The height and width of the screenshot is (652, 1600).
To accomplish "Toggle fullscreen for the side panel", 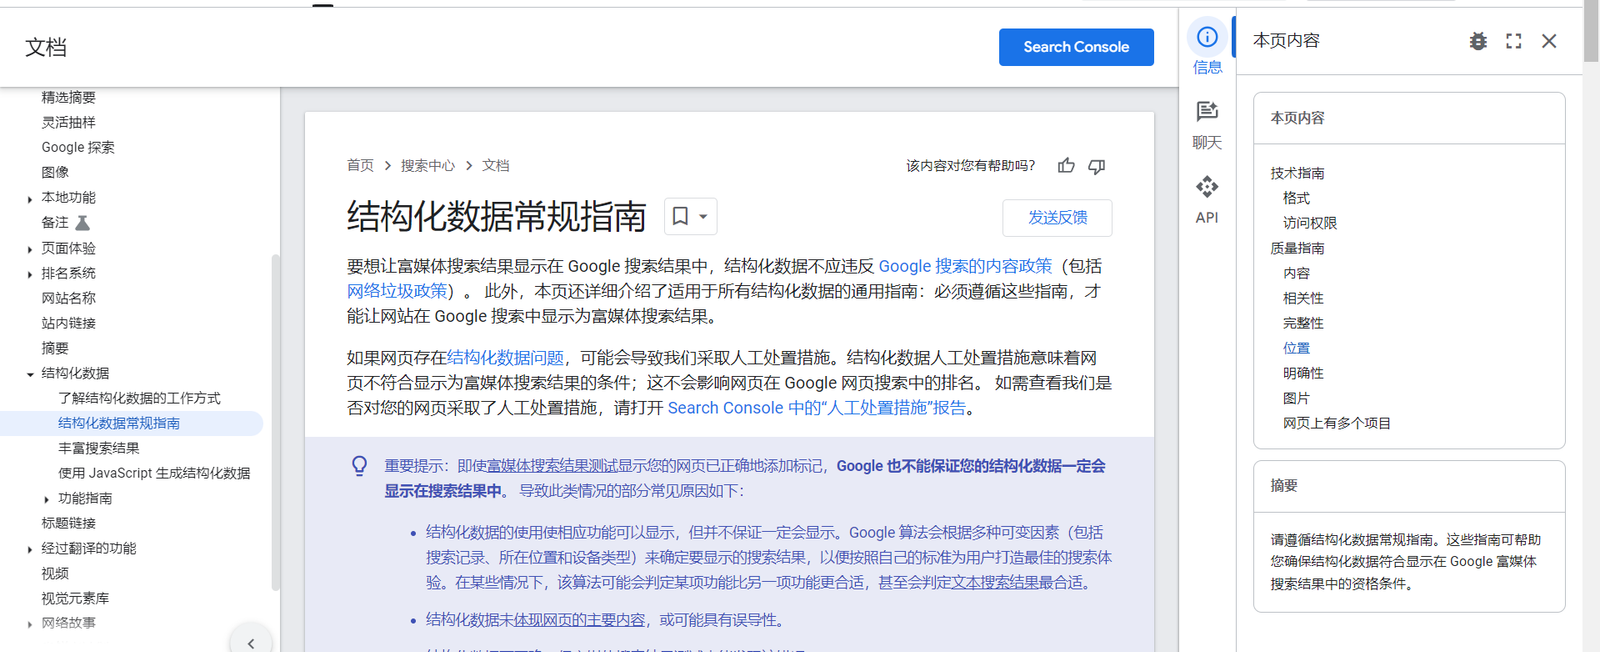I will (x=1514, y=41).
